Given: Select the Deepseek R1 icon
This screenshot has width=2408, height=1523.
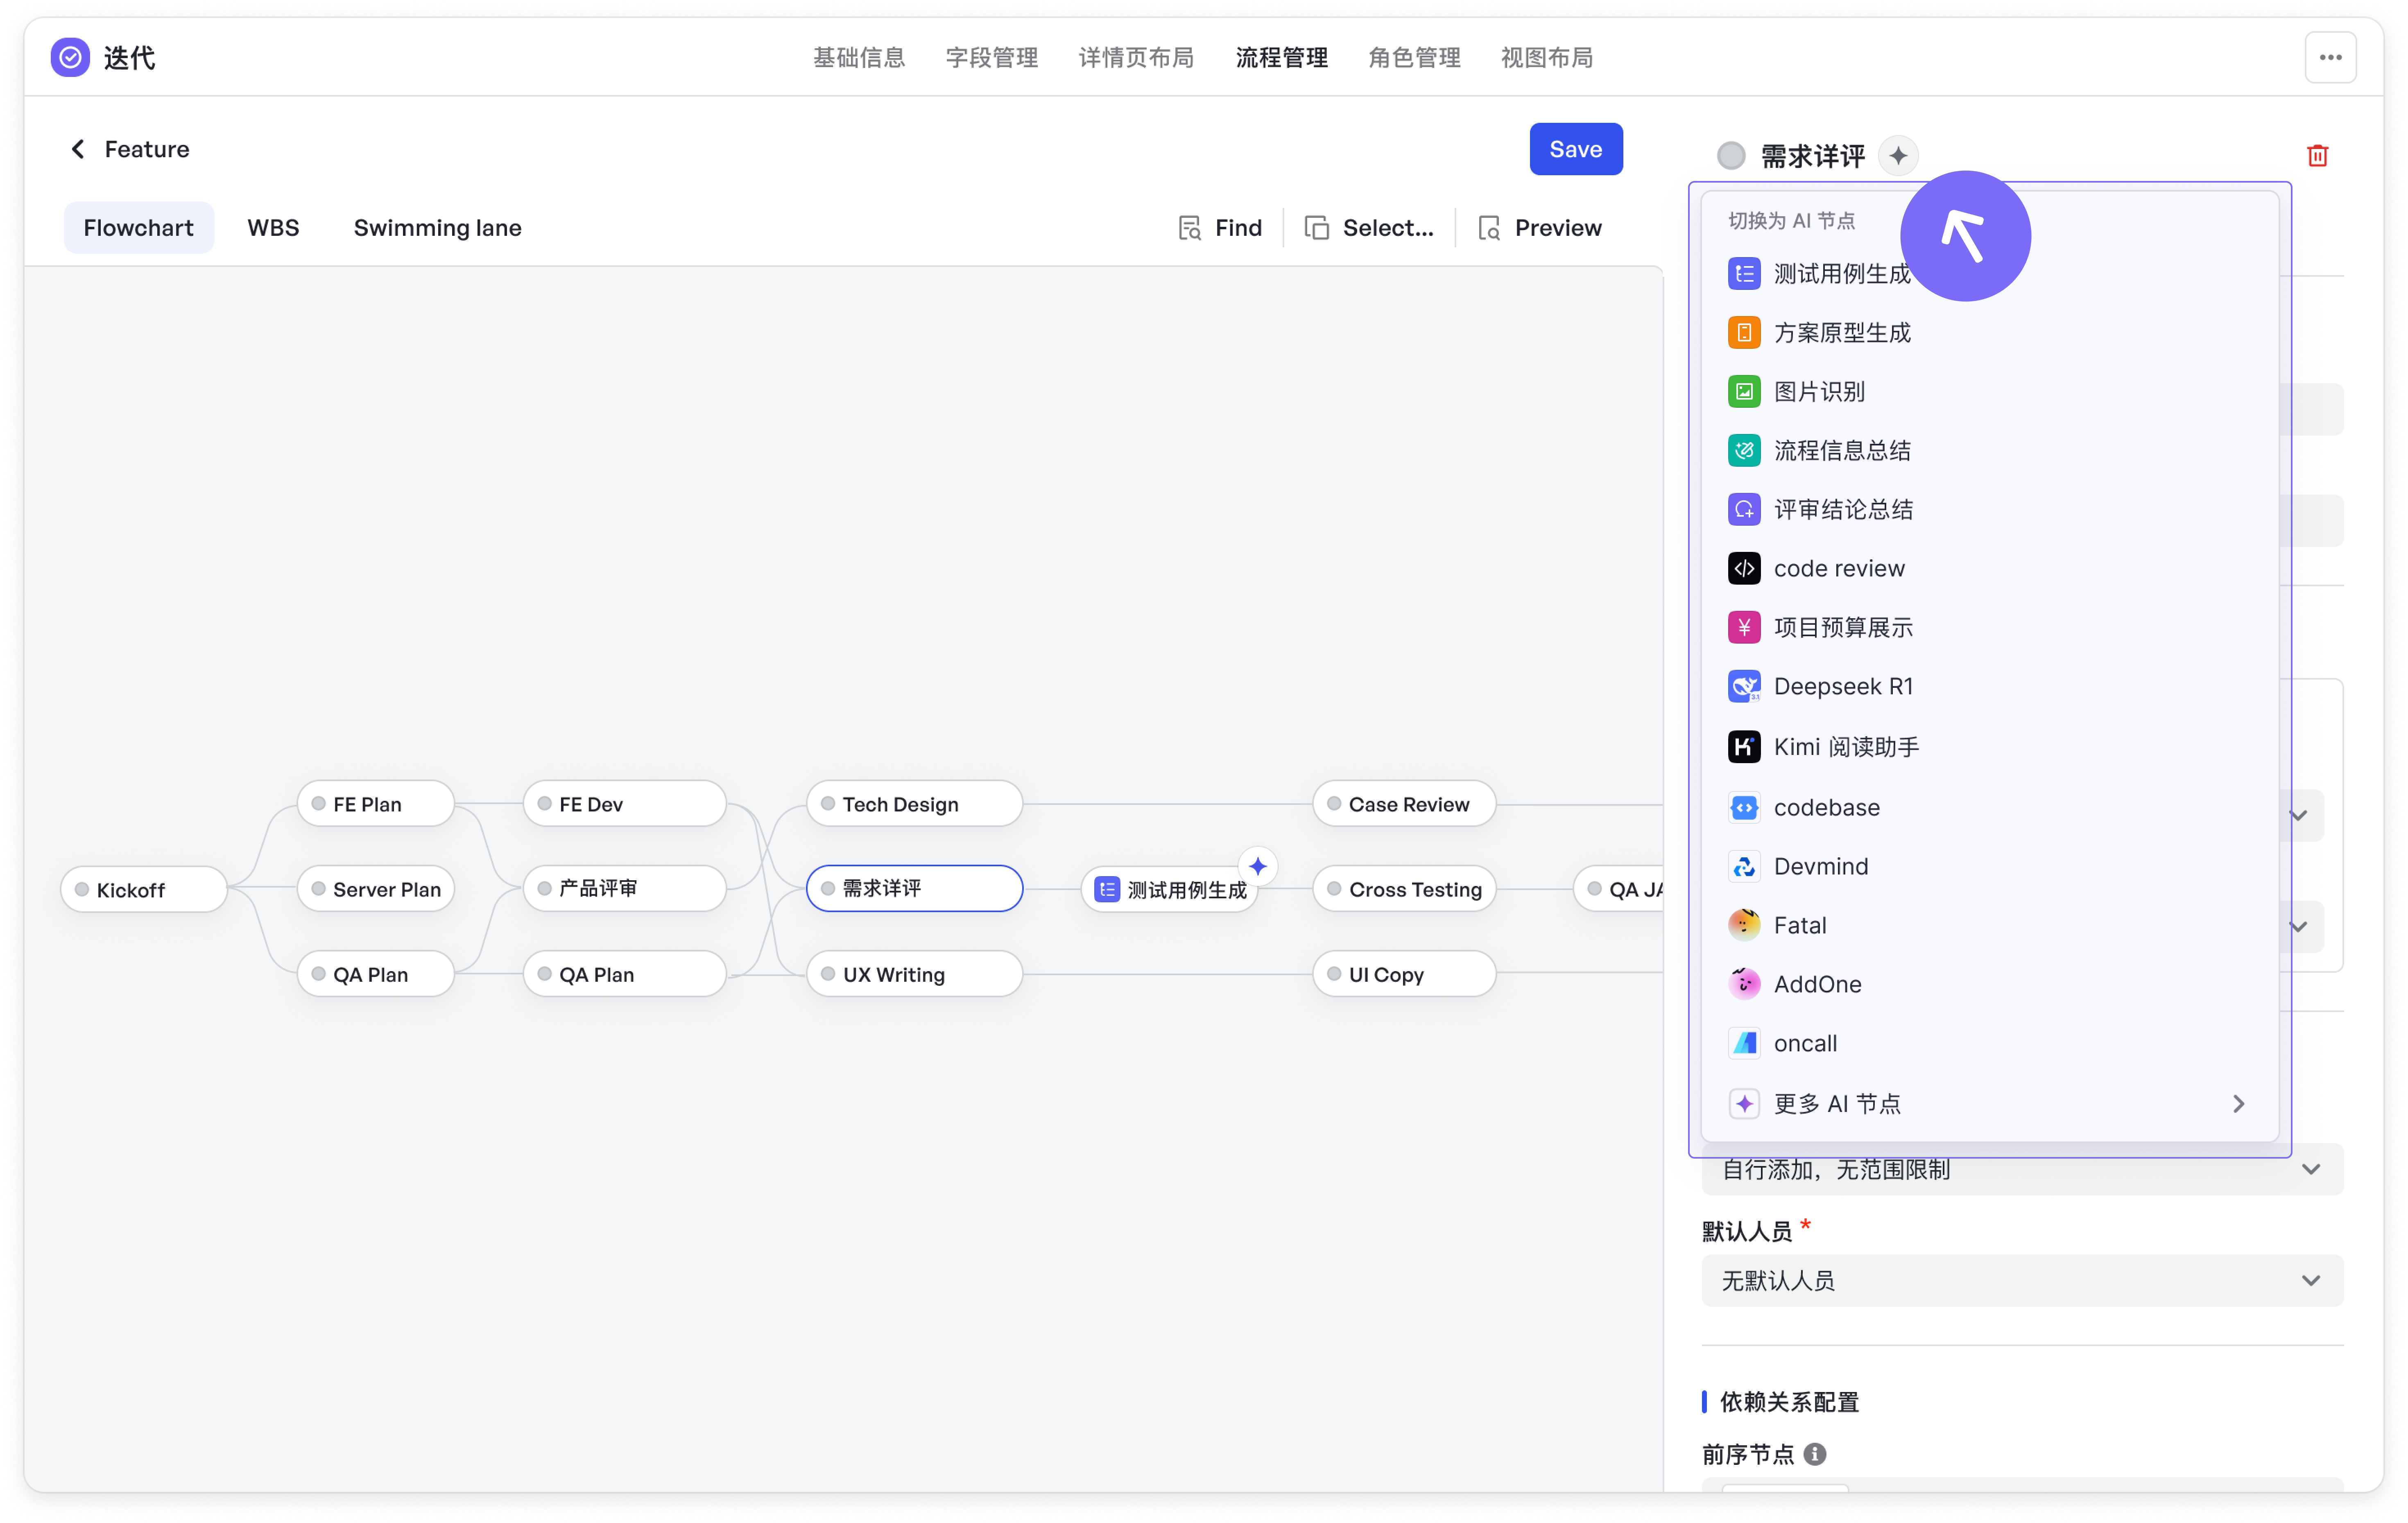Looking at the screenshot, I should [x=1744, y=686].
